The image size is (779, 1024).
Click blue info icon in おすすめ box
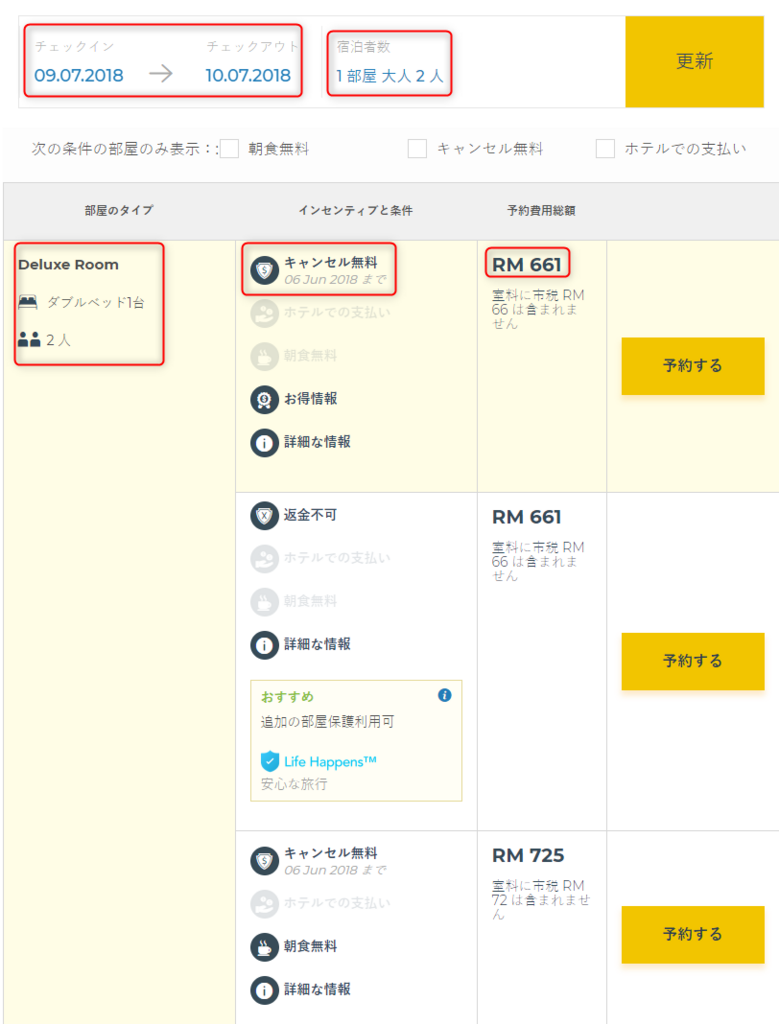point(445,695)
